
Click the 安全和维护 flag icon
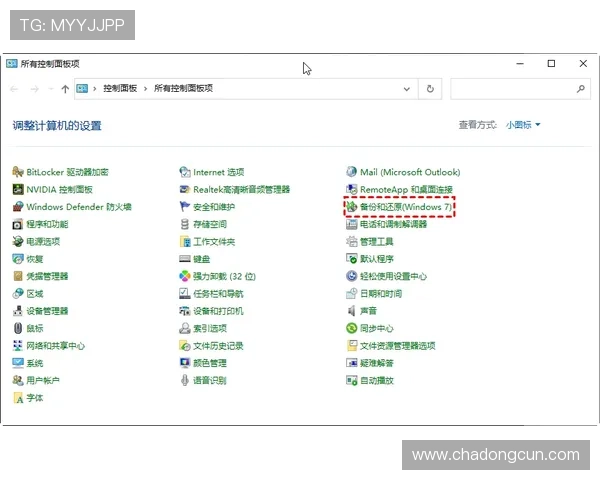click(184, 207)
